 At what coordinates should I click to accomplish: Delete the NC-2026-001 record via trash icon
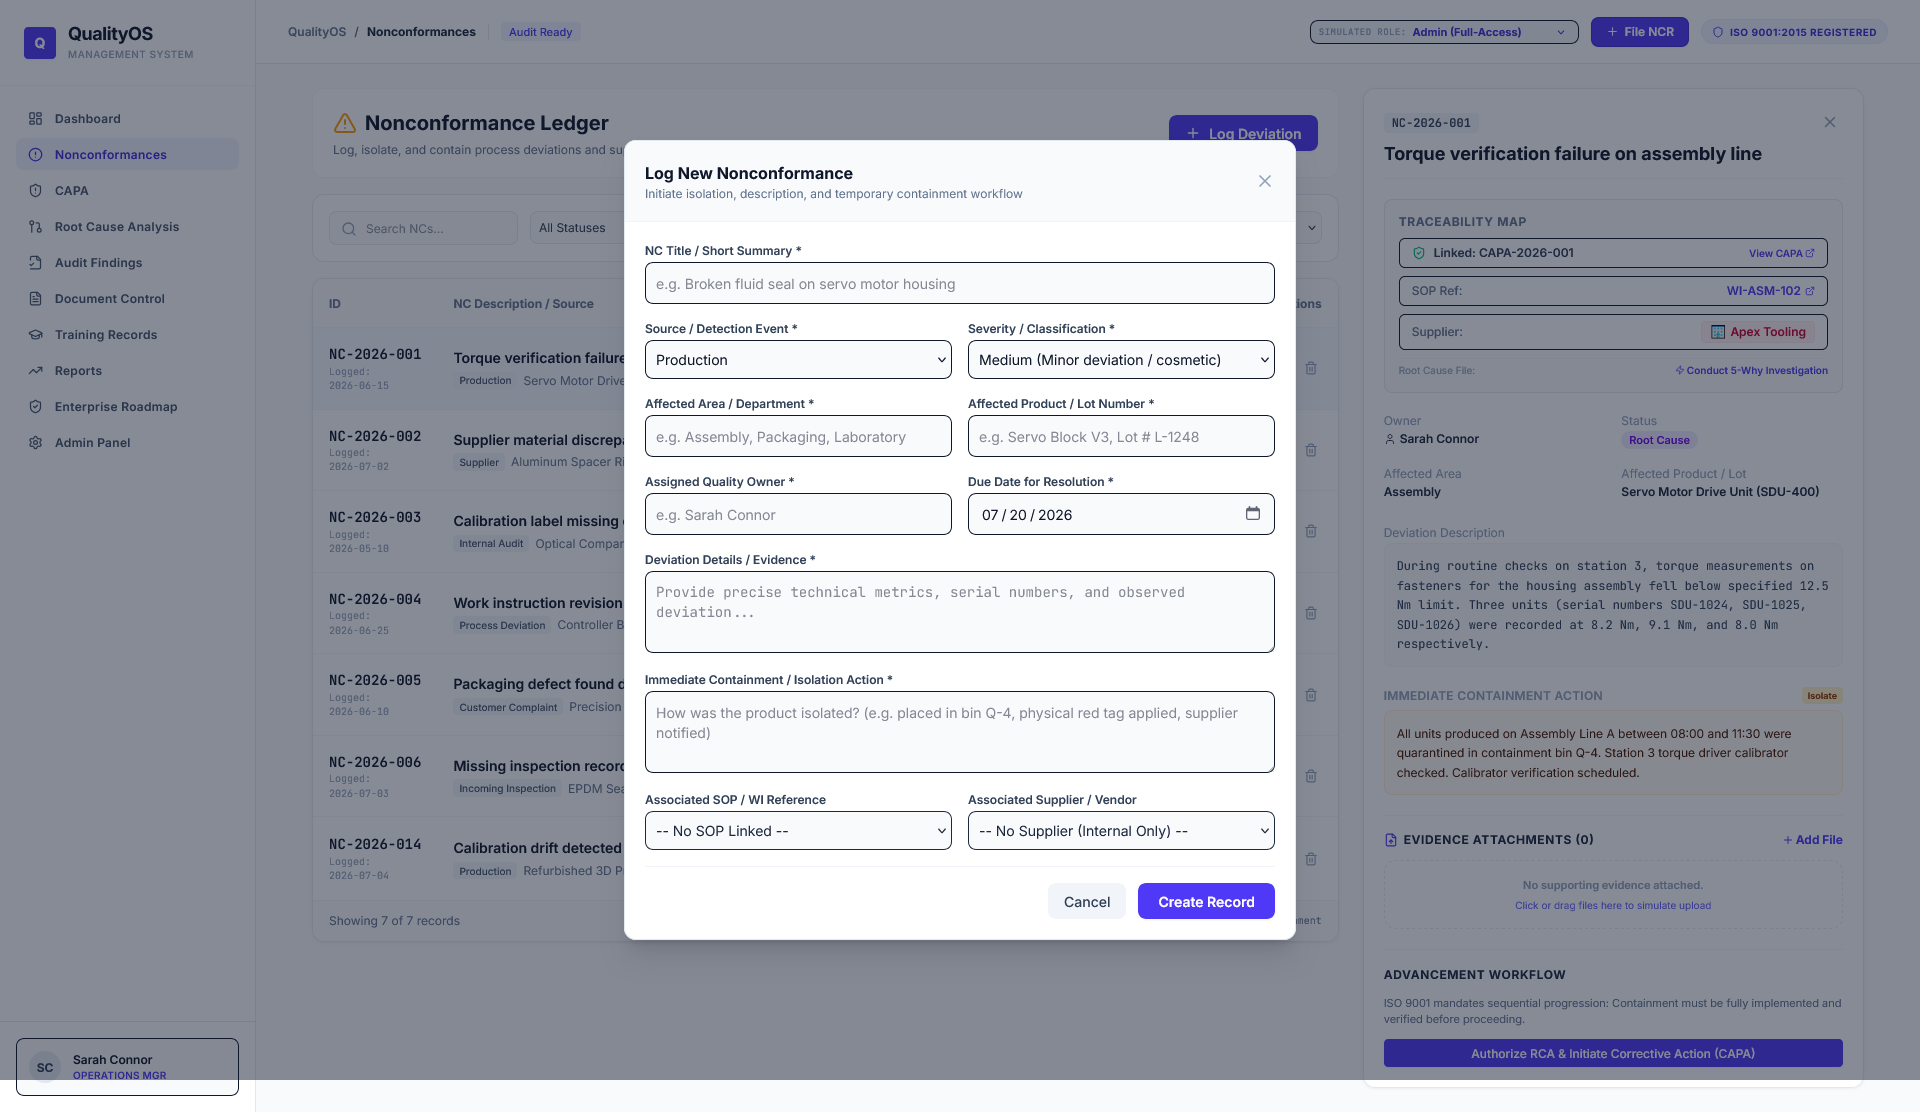pyautogui.click(x=1311, y=368)
